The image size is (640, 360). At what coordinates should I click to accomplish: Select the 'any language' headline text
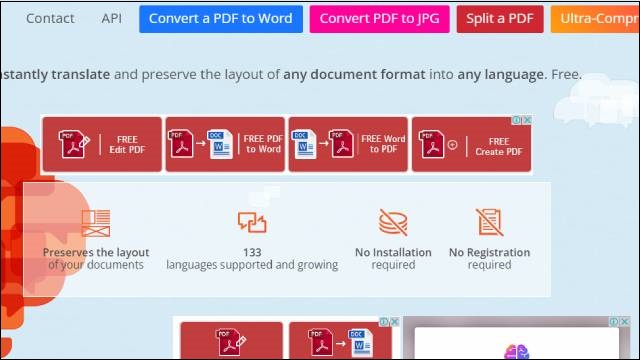(x=501, y=75)
